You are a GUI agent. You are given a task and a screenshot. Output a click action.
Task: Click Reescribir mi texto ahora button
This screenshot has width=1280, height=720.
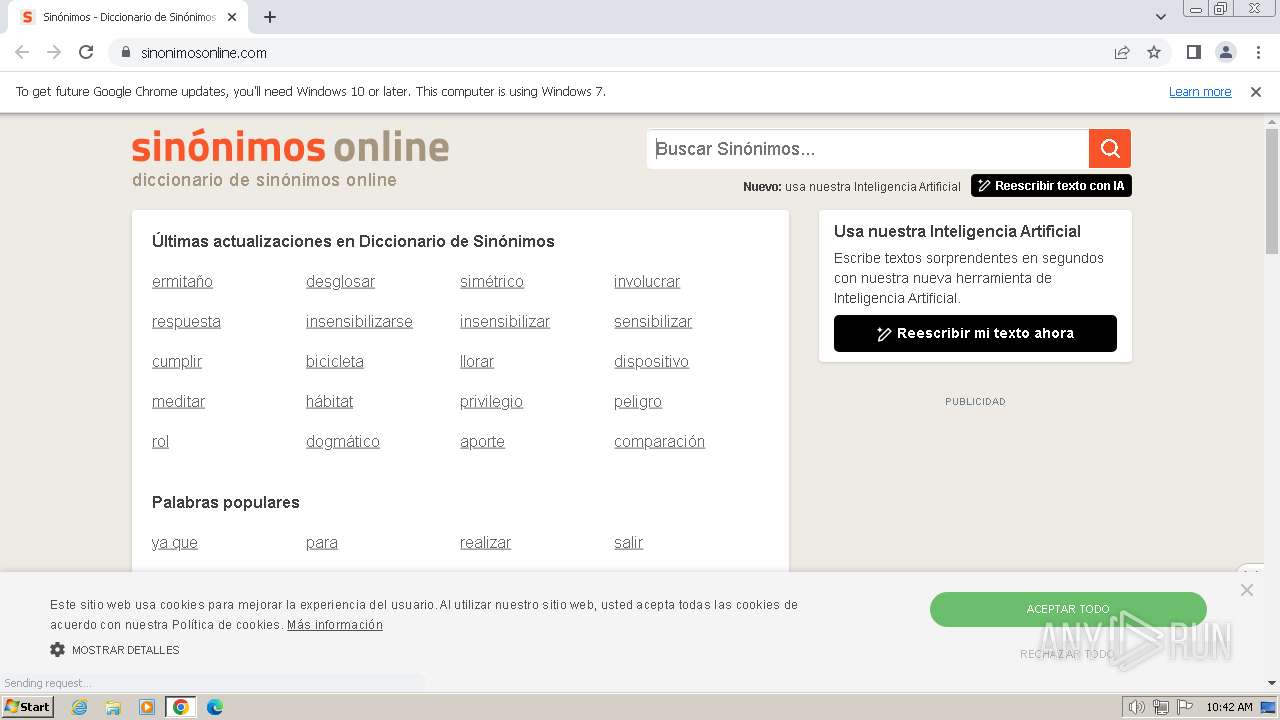975,333
